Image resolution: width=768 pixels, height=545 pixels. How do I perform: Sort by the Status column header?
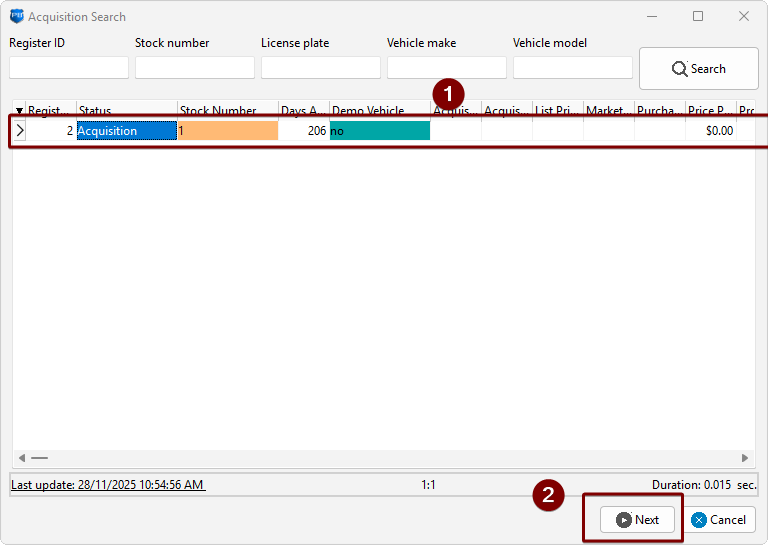tap(126, 111)
